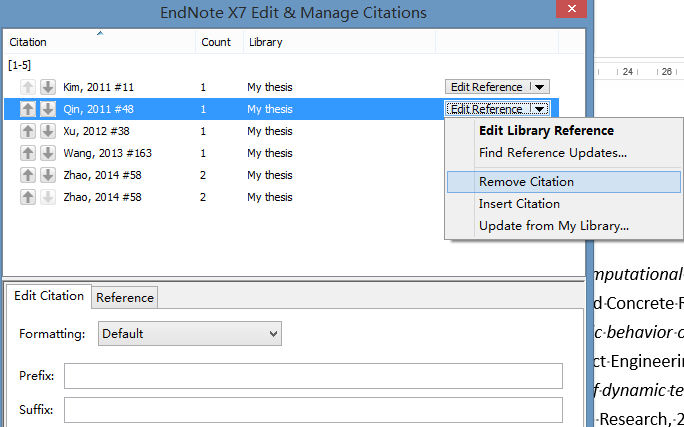Click My thesis in the Wang, 2013 row

[x=270, y=153]
